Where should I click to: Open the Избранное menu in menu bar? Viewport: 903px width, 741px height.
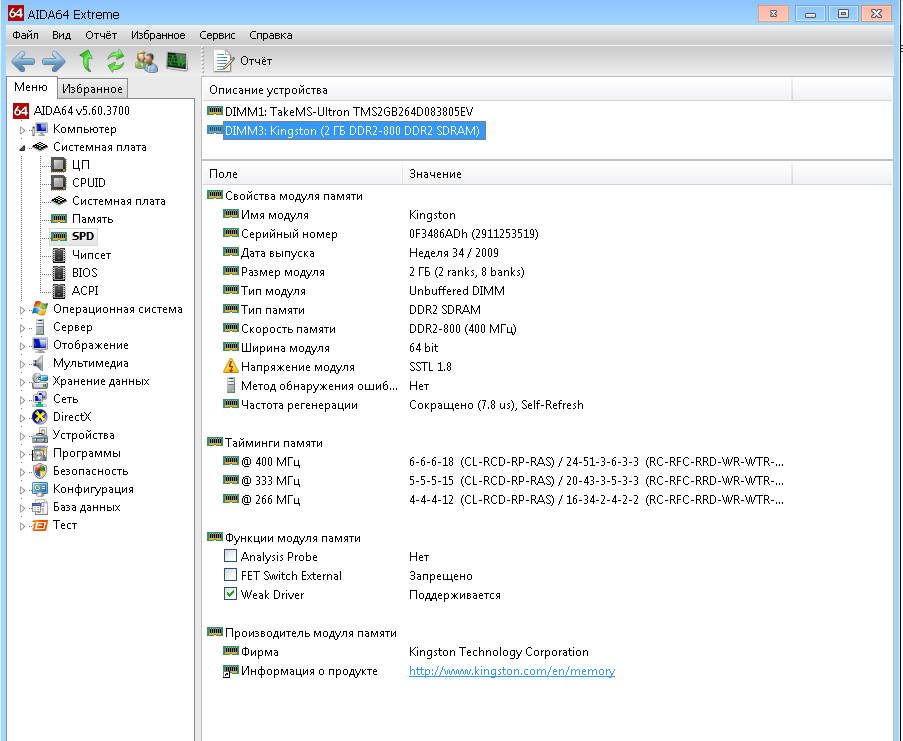[158, 35]
